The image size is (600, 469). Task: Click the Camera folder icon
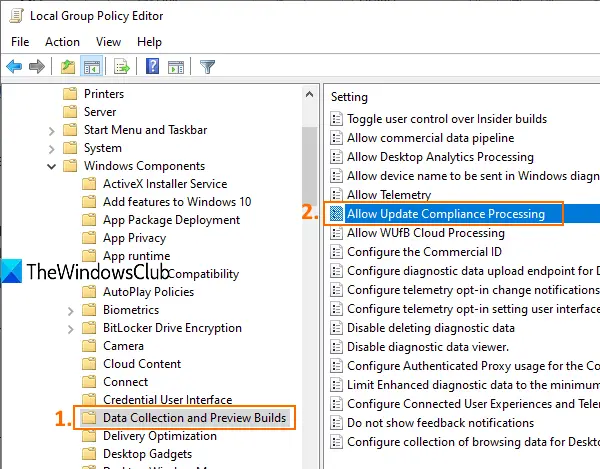pos(89,346)
